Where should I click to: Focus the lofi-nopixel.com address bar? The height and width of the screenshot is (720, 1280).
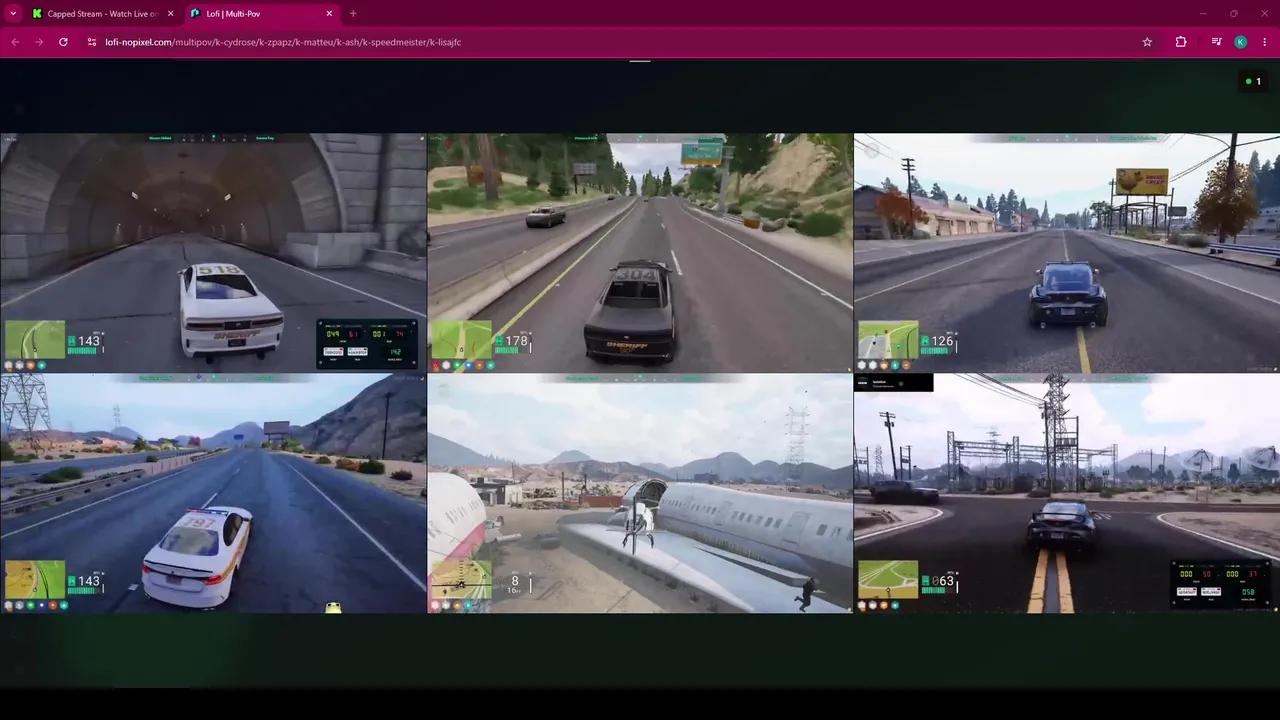point(612,42)
